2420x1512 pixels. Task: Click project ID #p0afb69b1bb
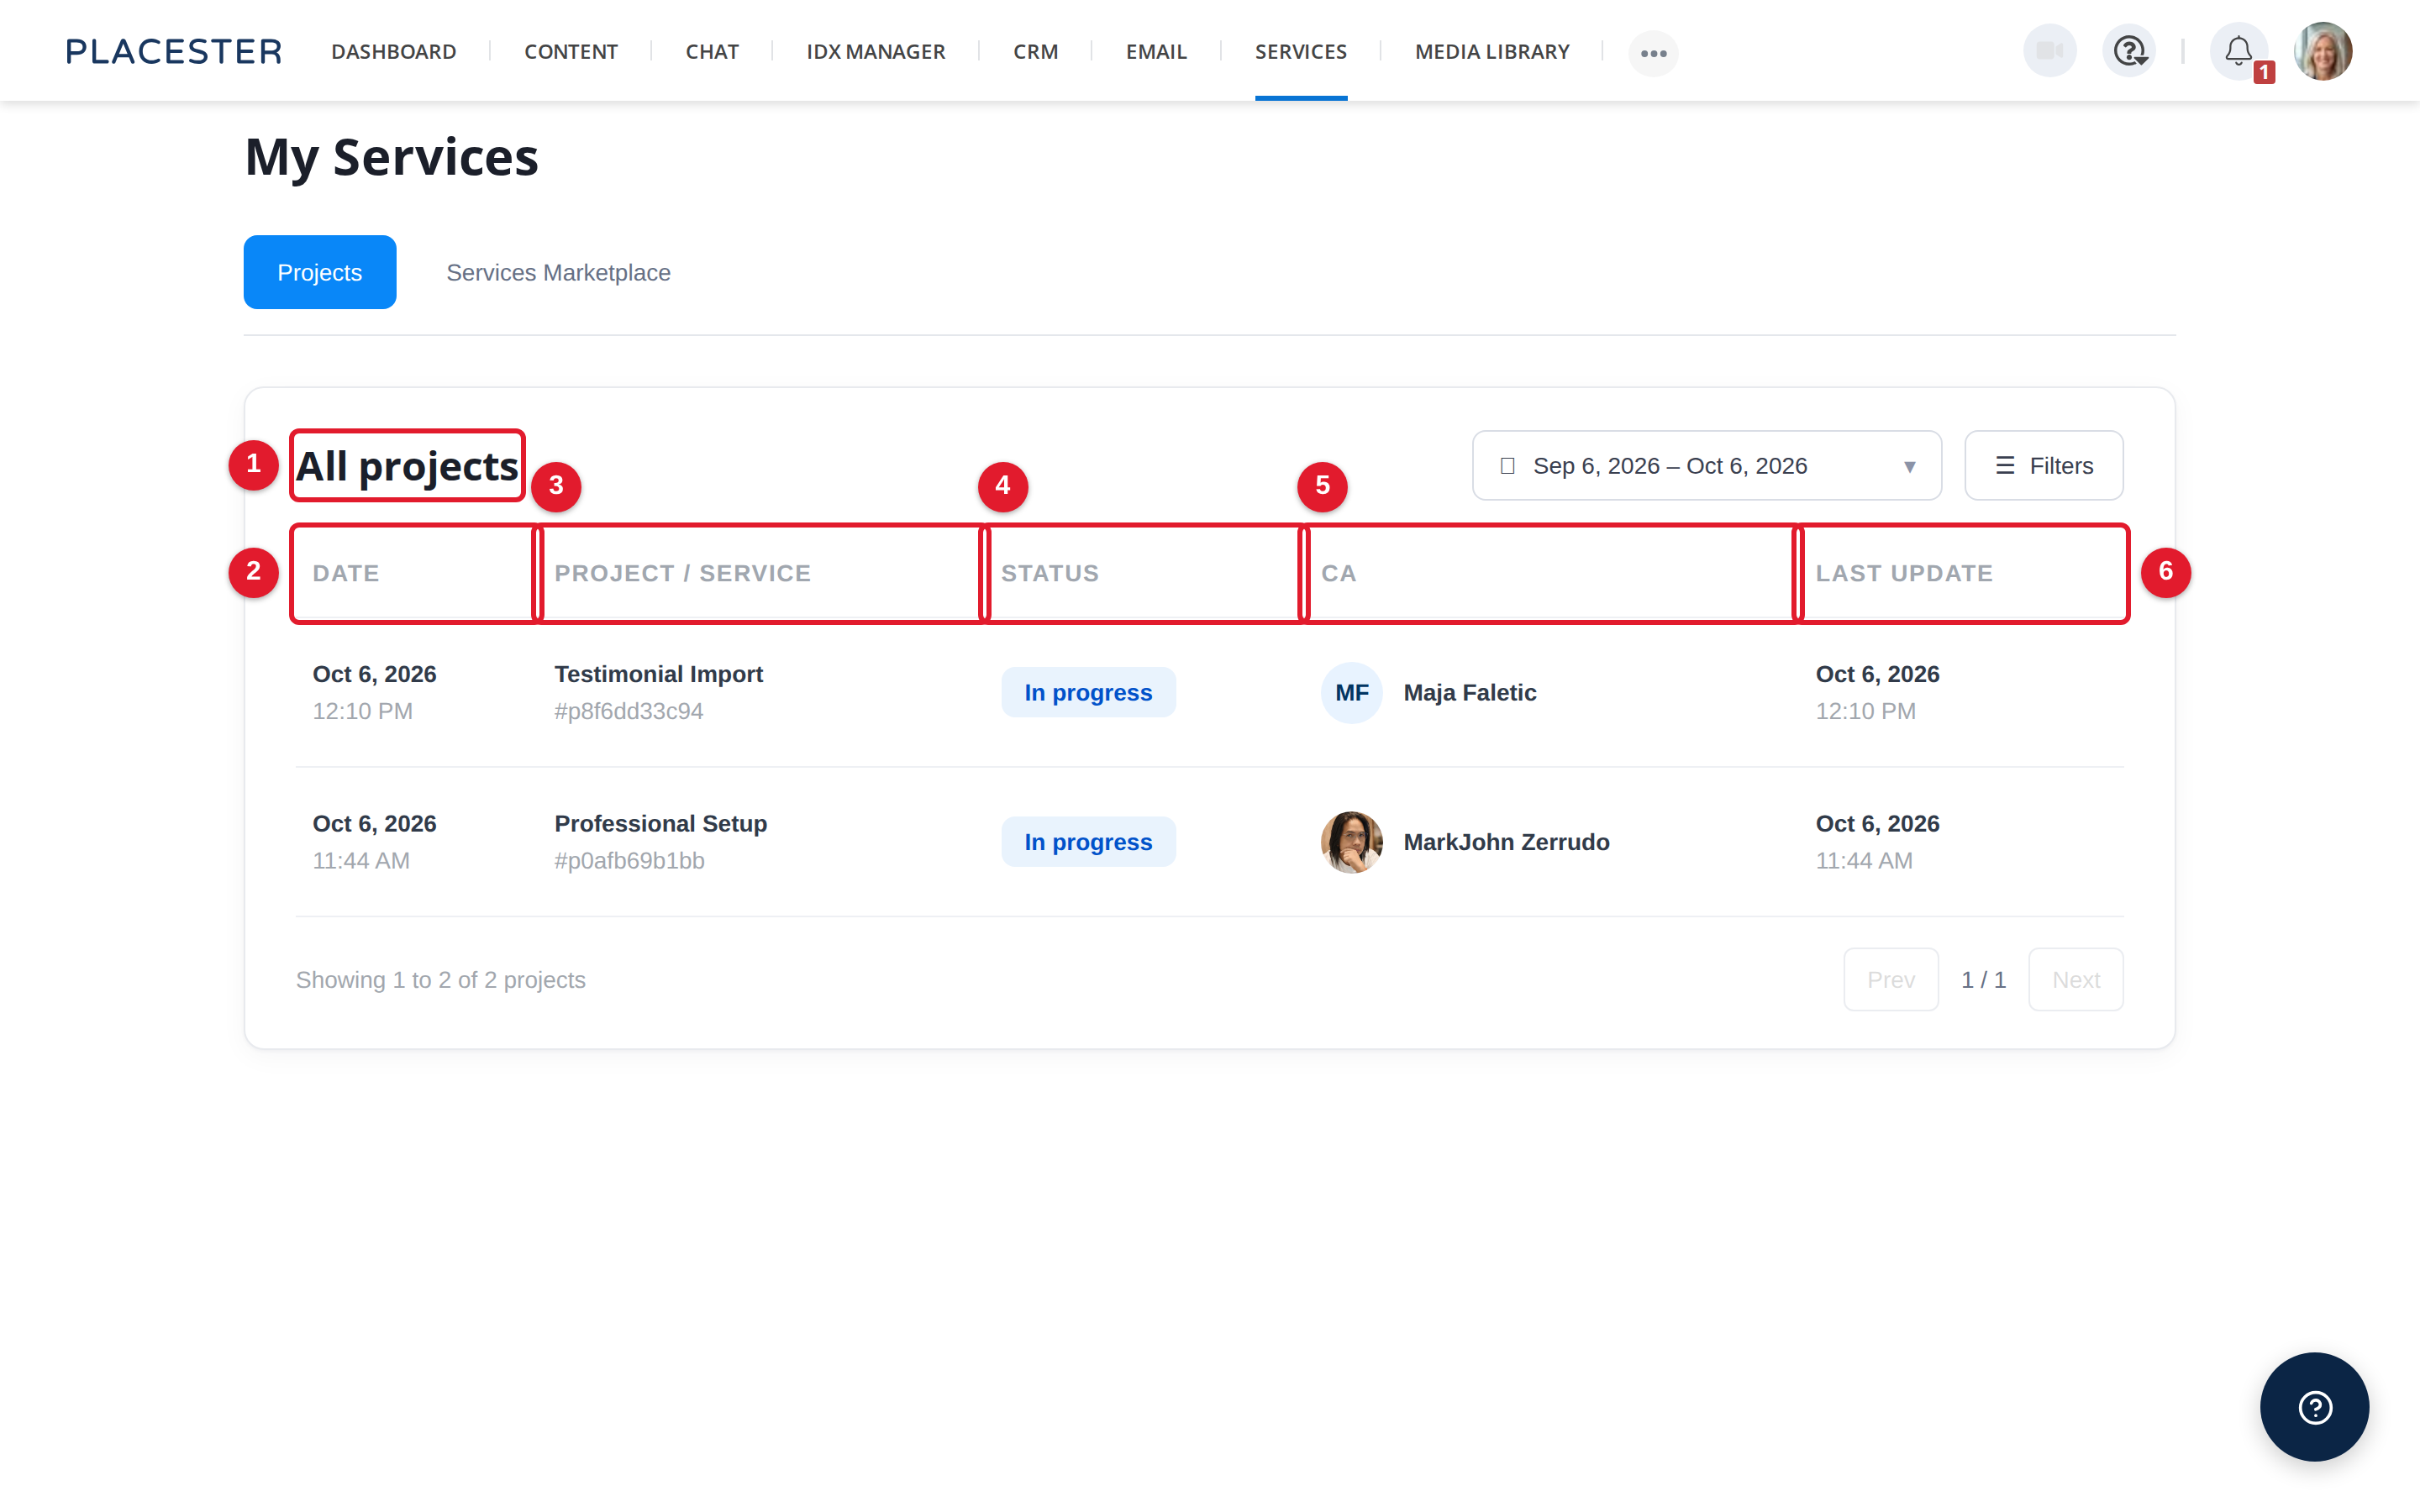tap(630, 860)
